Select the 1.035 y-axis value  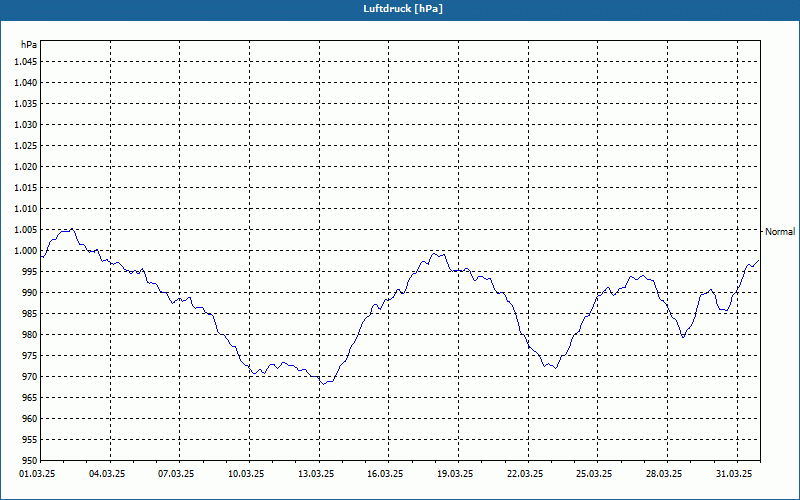(26, 104)
